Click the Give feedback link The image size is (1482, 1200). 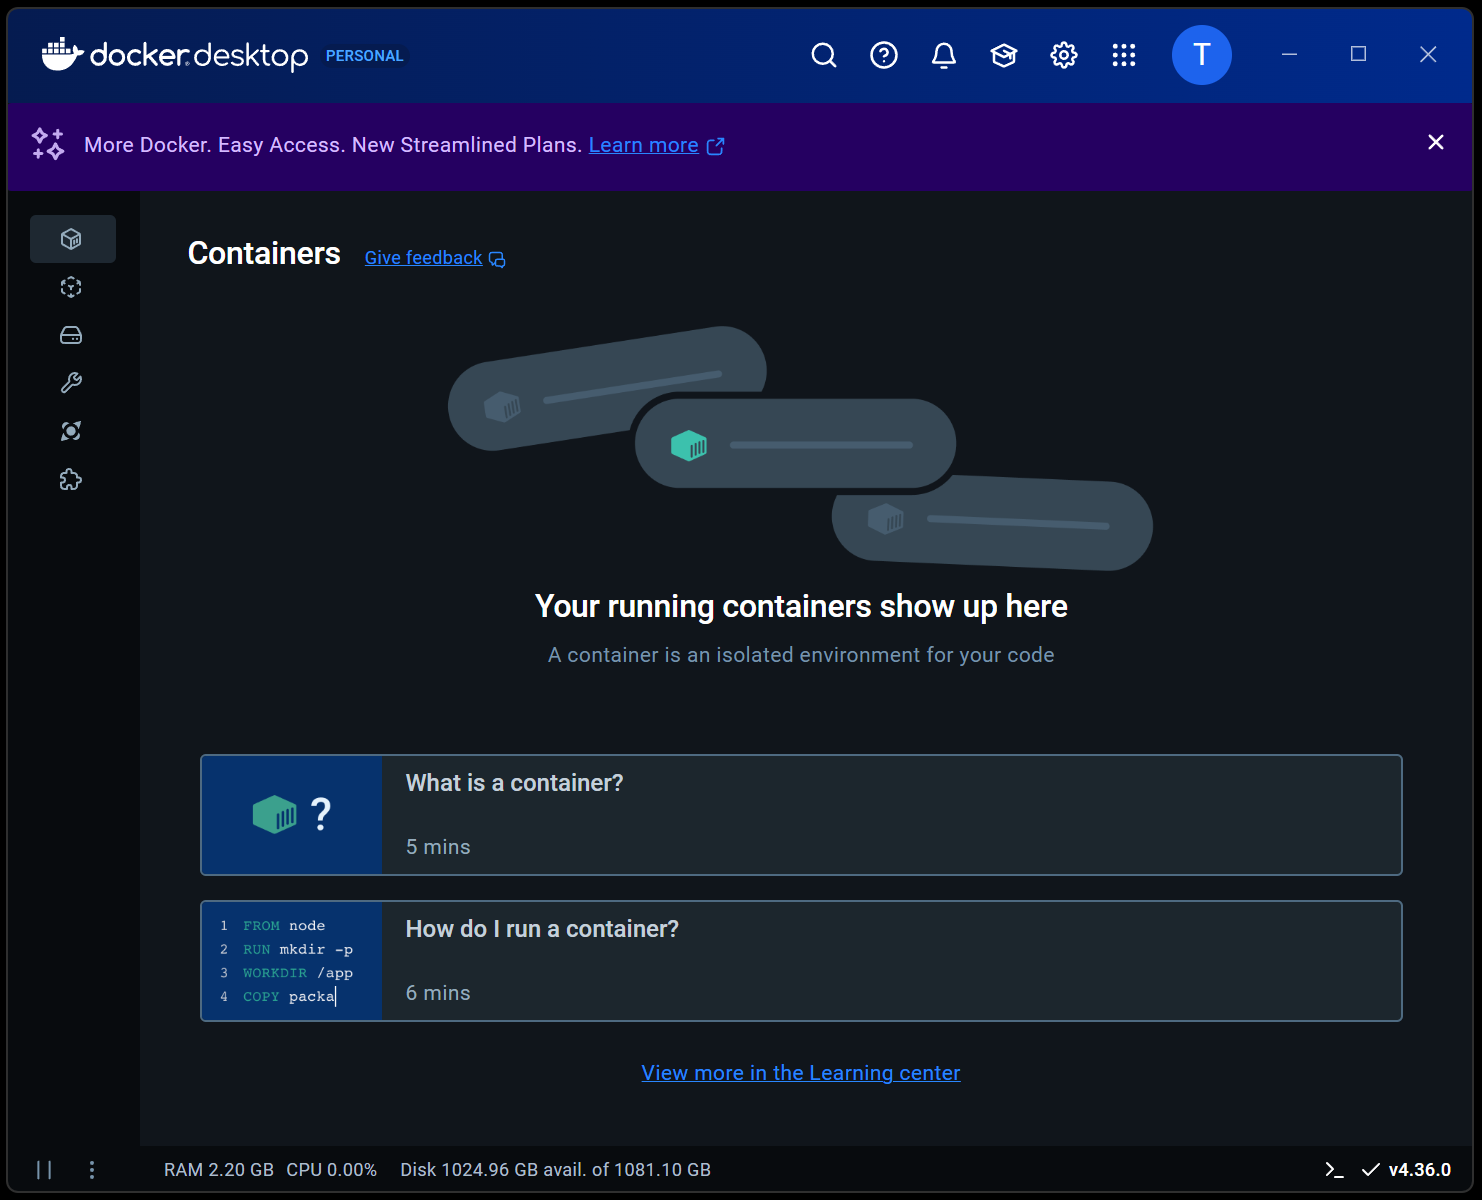pyautogui.click(x=423, y=258)
